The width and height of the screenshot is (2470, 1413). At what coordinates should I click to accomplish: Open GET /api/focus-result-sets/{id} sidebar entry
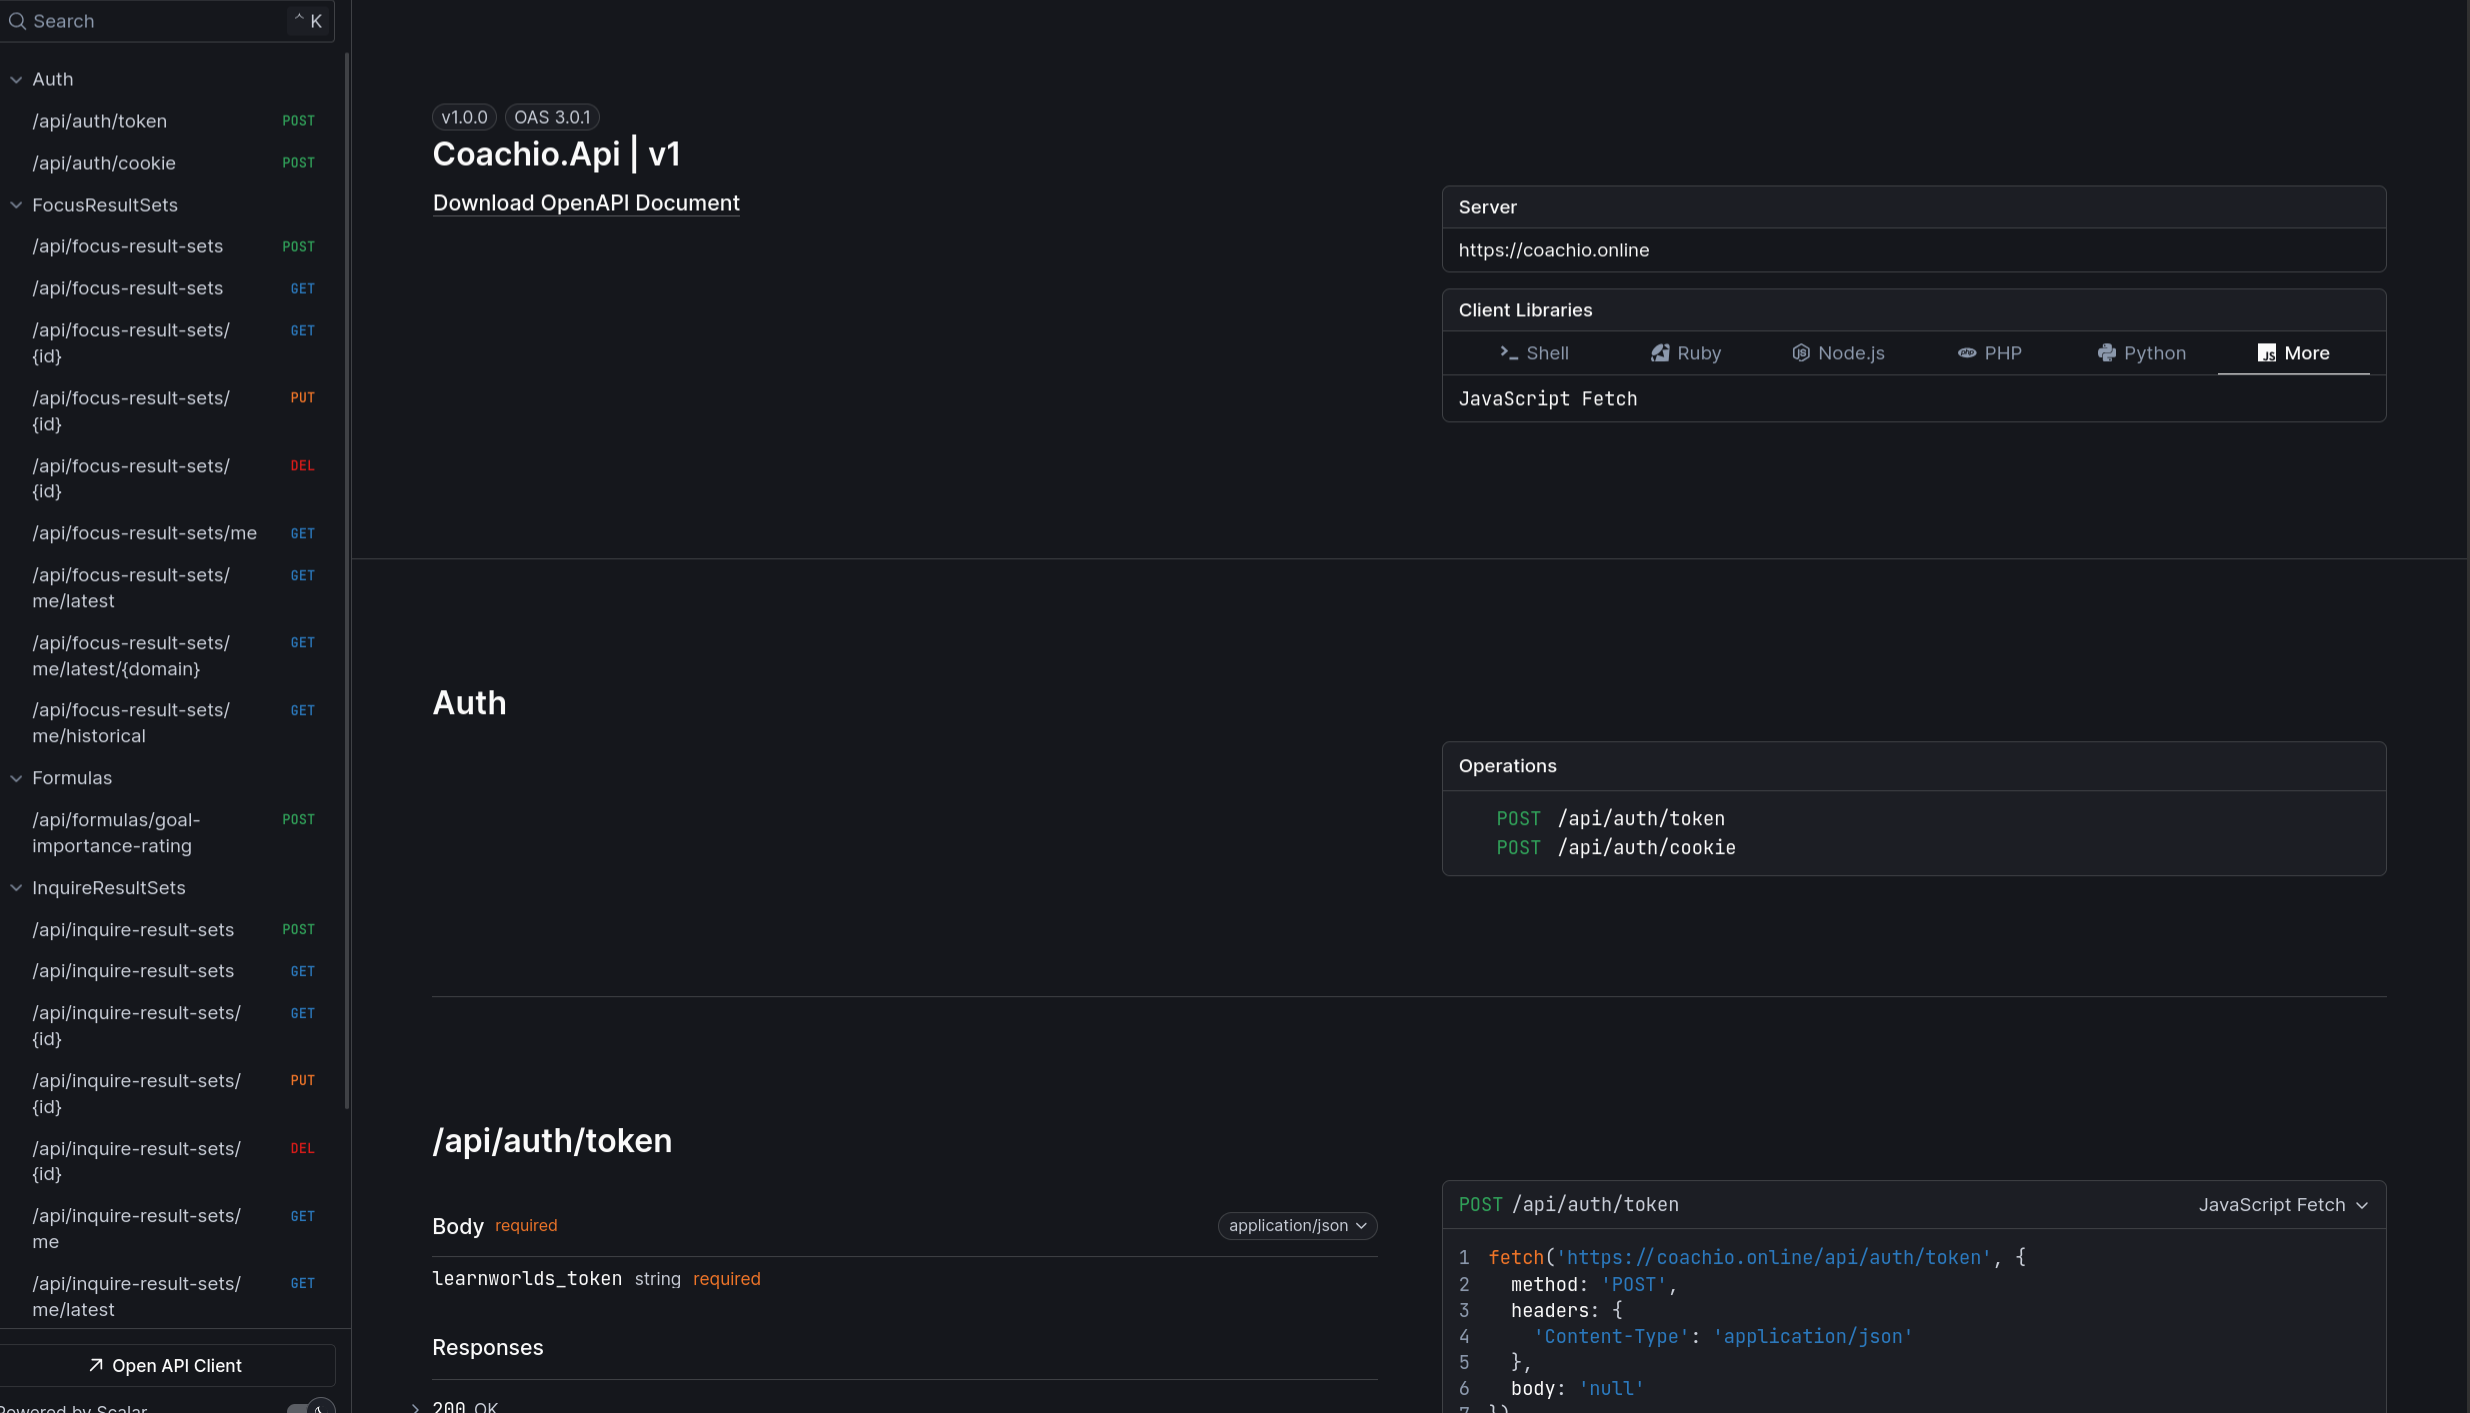click(172, 343)
